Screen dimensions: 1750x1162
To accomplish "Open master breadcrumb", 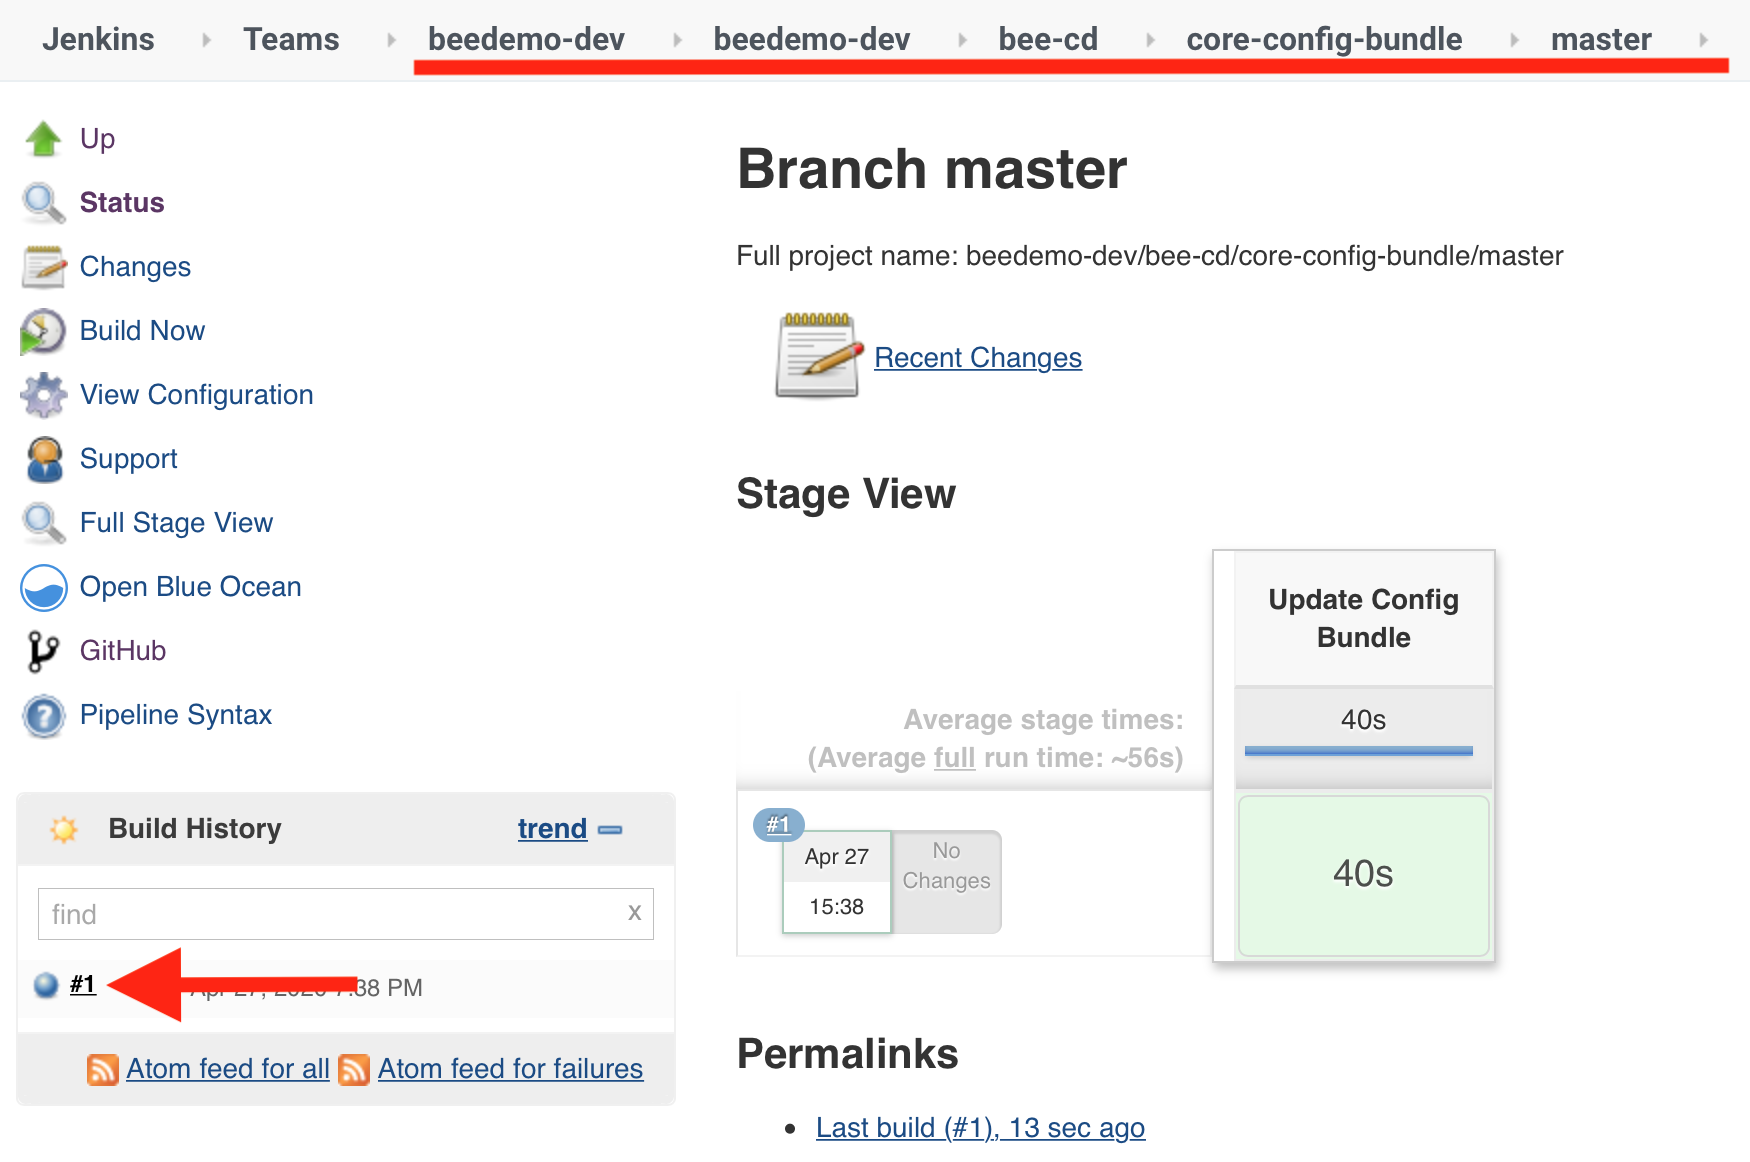I will click(x=1601, y=39).
